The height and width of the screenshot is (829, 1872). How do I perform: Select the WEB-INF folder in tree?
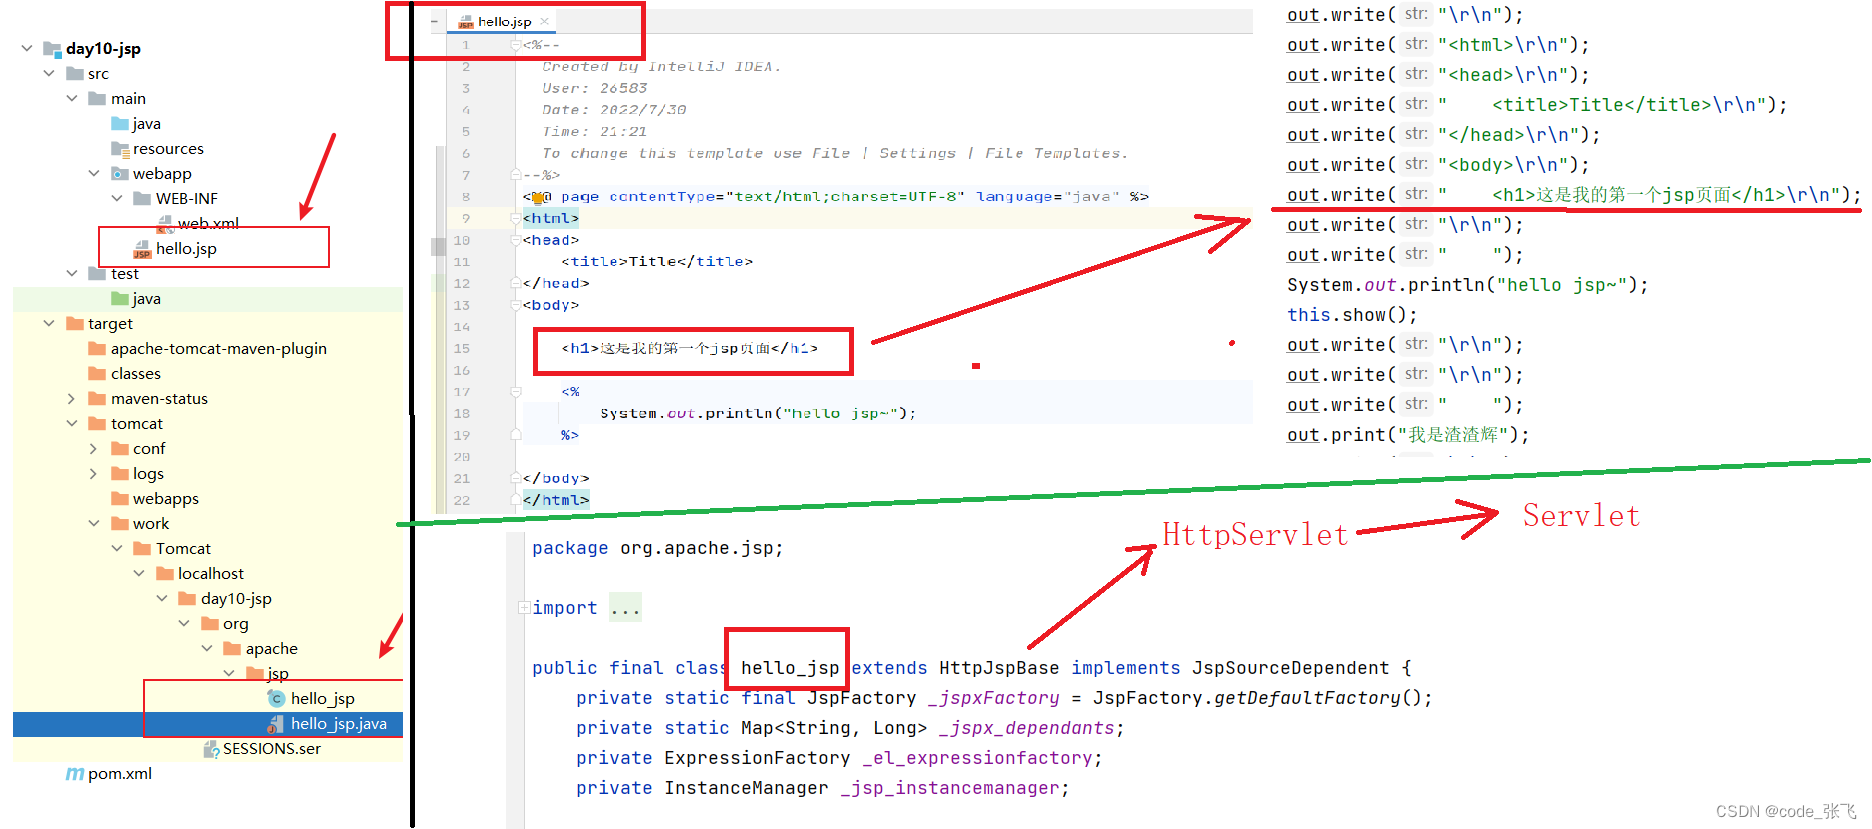click(x=186, y=199)
